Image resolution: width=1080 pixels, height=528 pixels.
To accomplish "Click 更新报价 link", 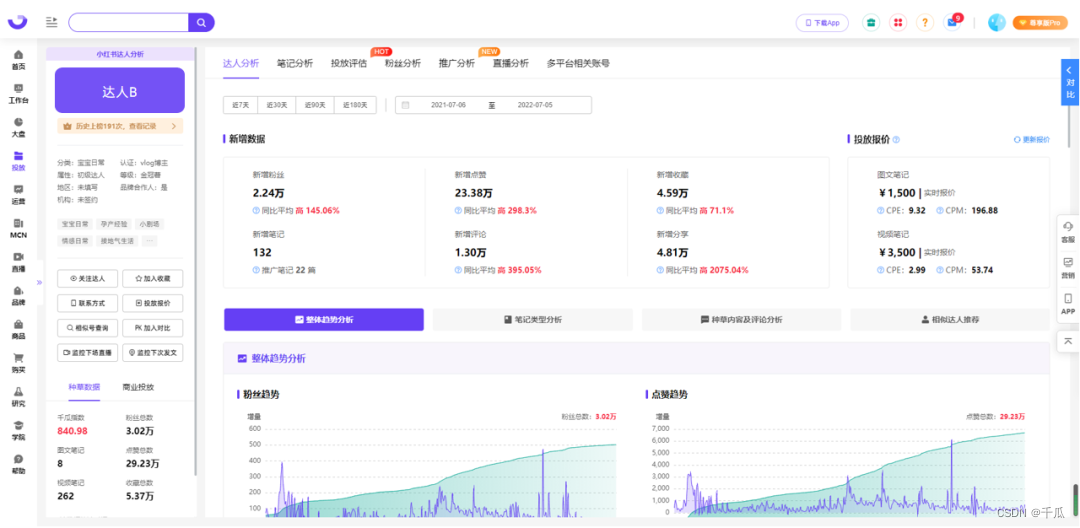I will [1032, 140].
